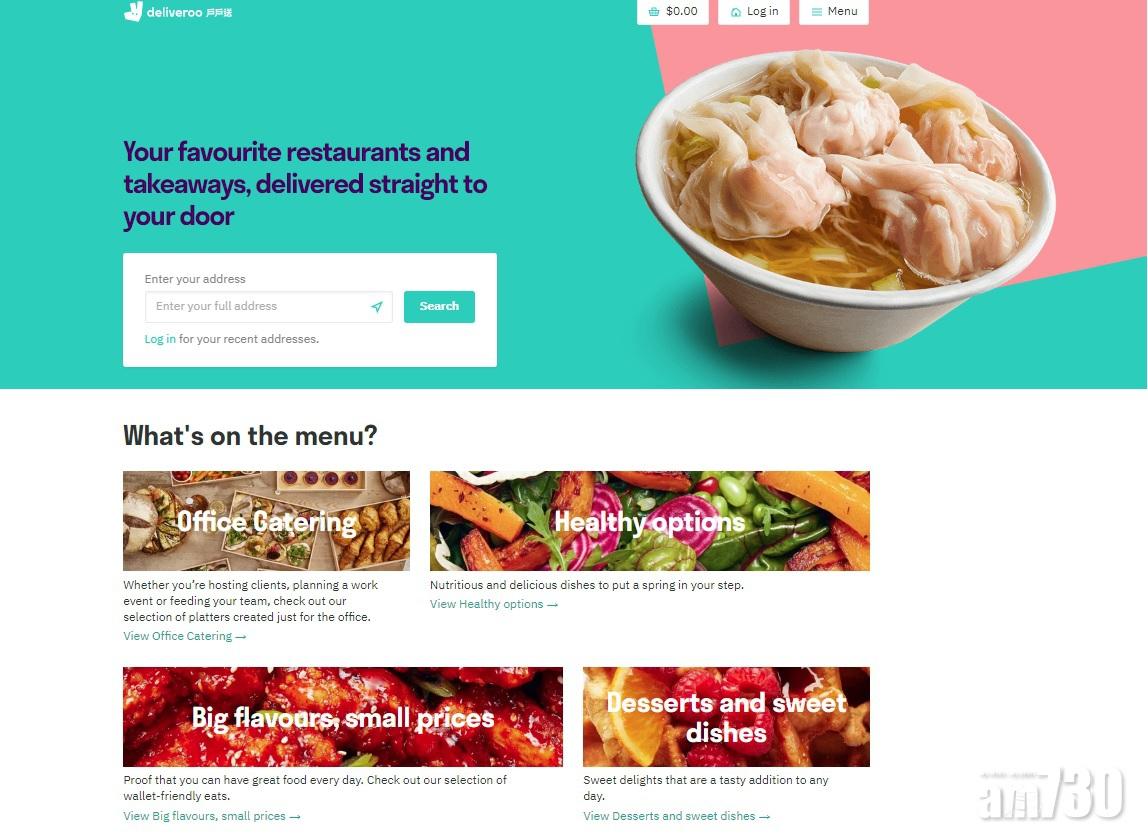Open the Healthy options banner image

point(649,521)
